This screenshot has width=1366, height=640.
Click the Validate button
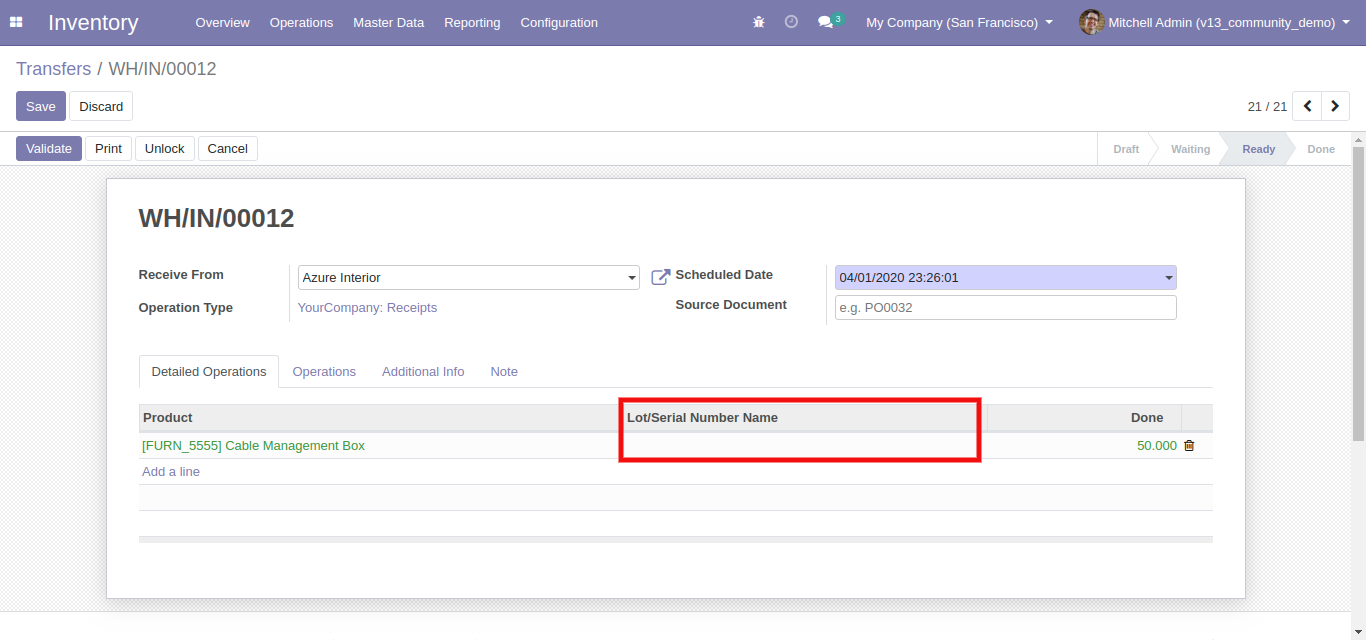(49, 149)
